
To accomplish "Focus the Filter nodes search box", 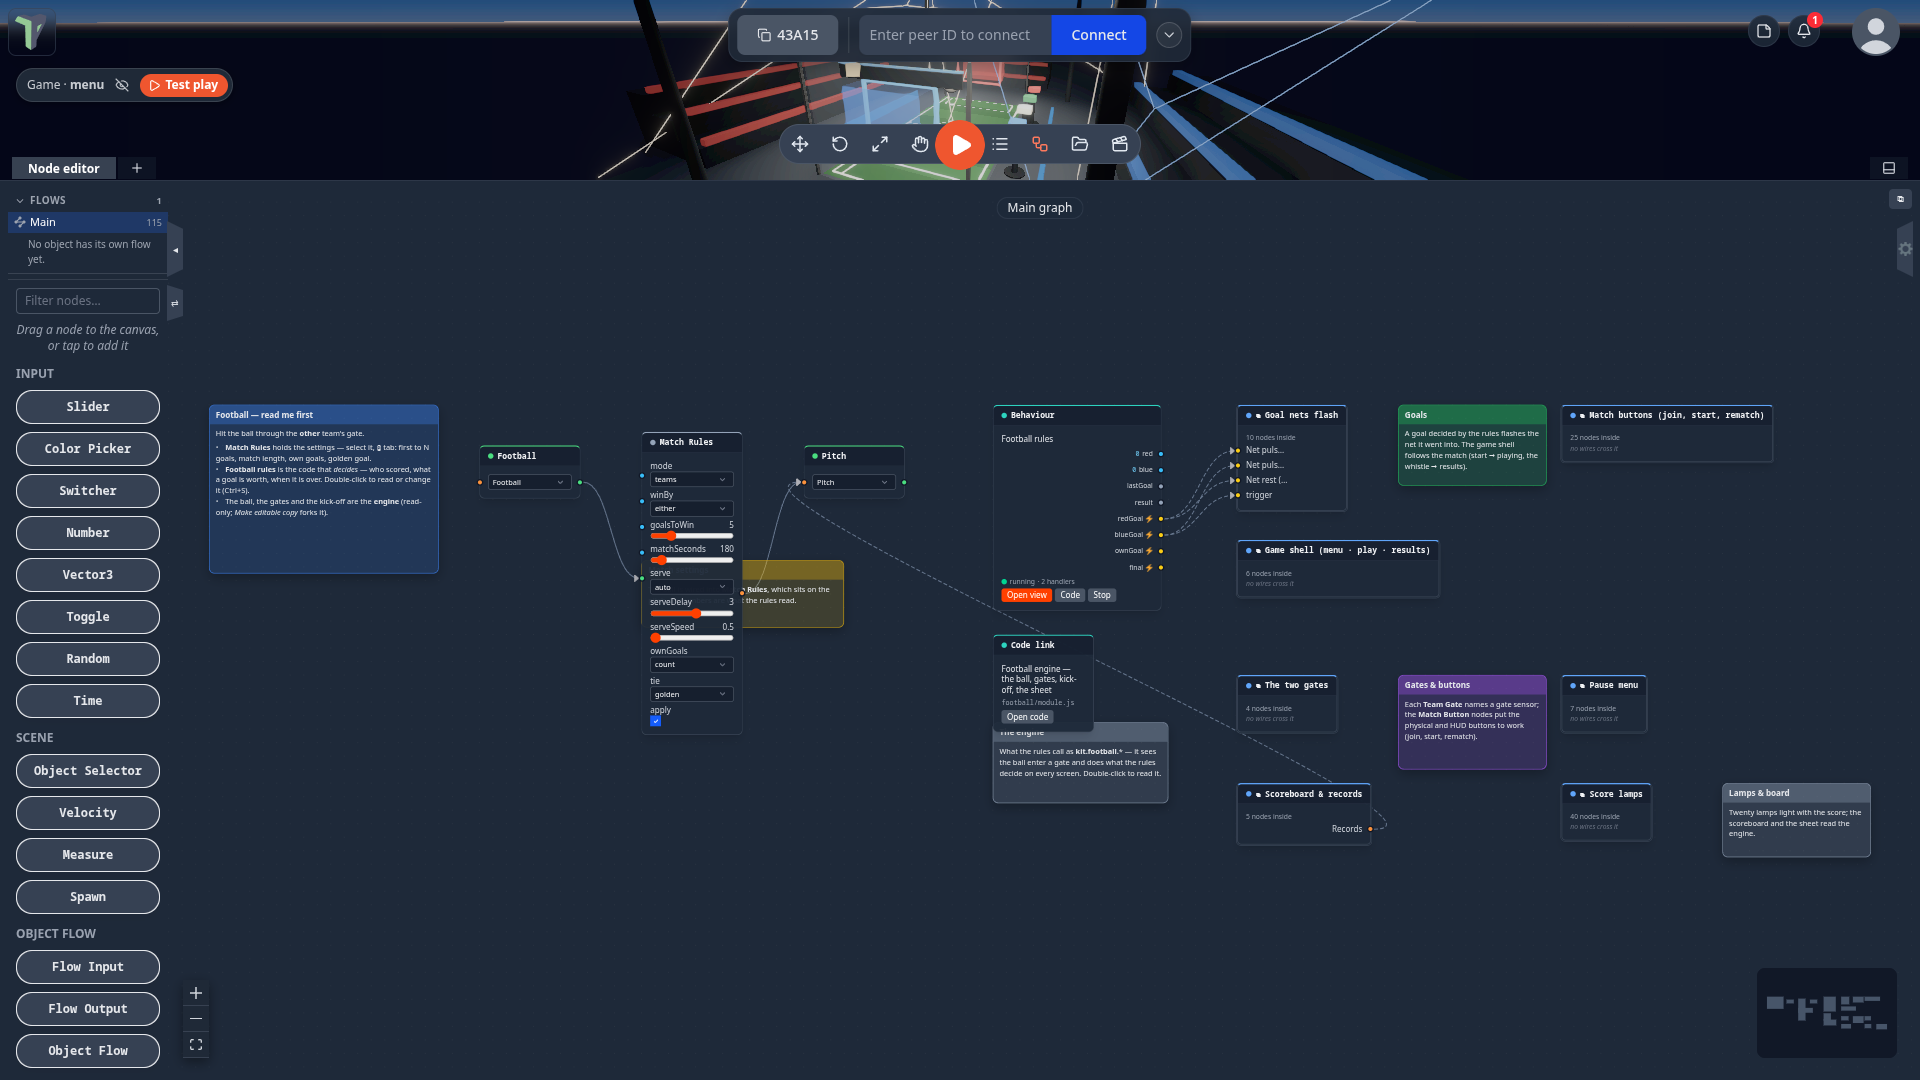I will click(88, 300).
